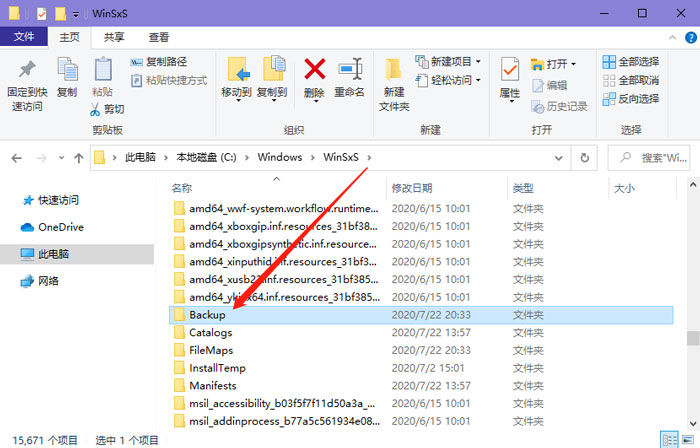
Task: Select the Catalogs folder in the list
Action: pyautogui.click(x=210, y=333)
